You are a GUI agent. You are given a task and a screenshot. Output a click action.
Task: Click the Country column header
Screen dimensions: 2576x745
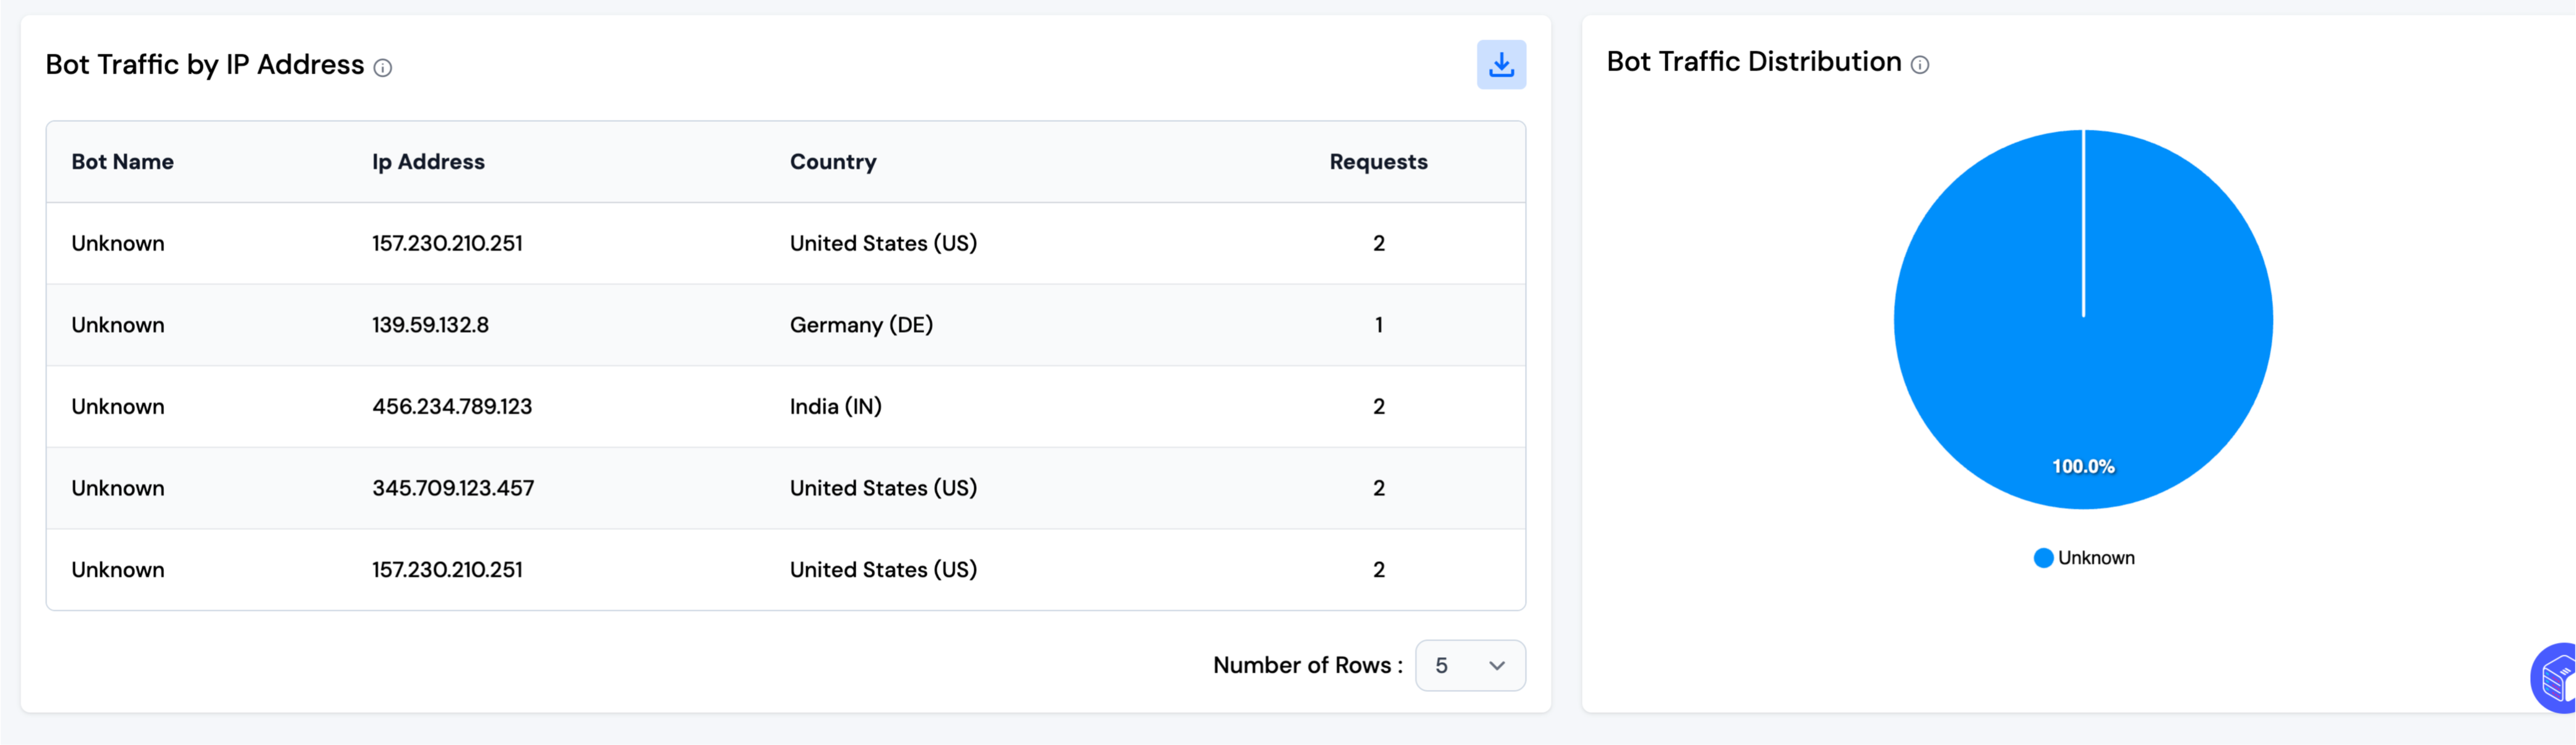[x=832, y=162]
